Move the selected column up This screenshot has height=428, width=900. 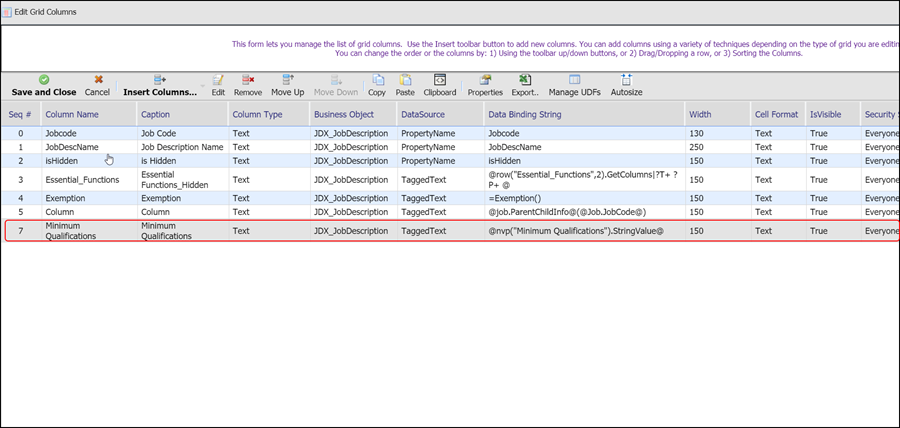click(287, 86)
